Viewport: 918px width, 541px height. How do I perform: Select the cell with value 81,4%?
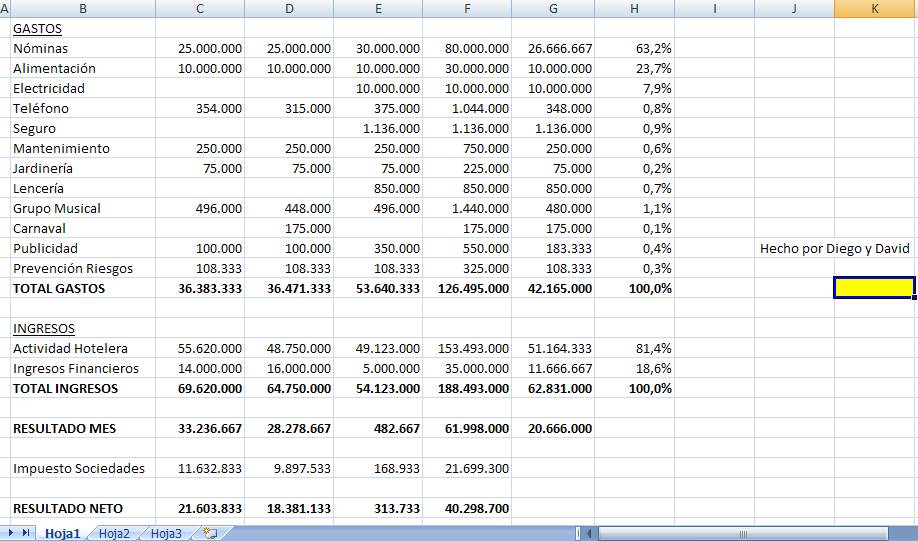635,348
